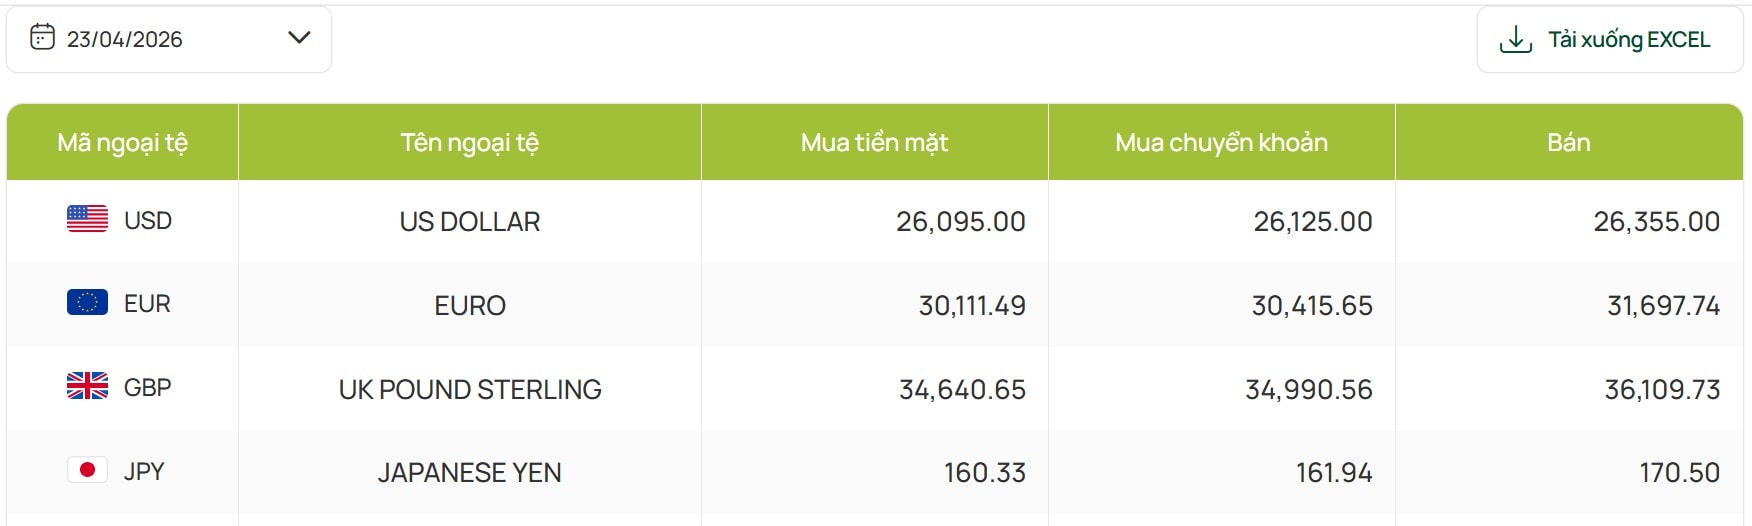The height and width of the screenshot is (526, 1752).
Task: Click the Mua chuyển khoản column header
Action: point(1221,143)
